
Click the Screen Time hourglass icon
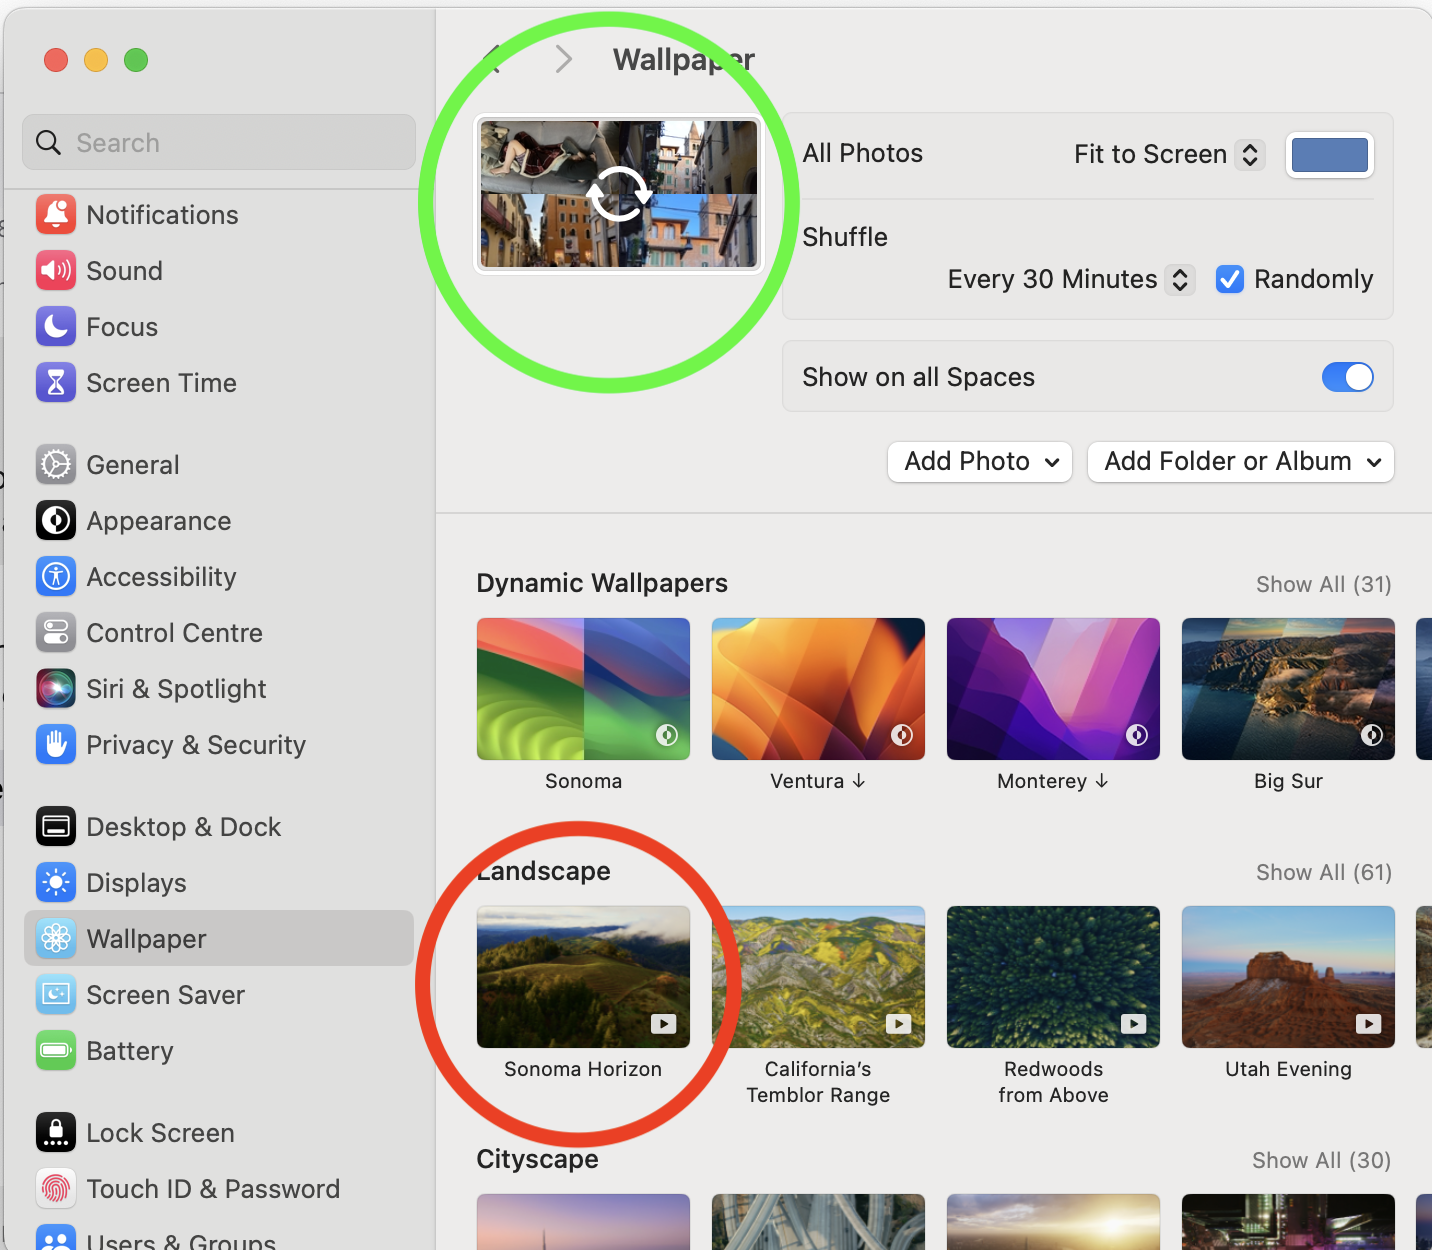(56, 382)
